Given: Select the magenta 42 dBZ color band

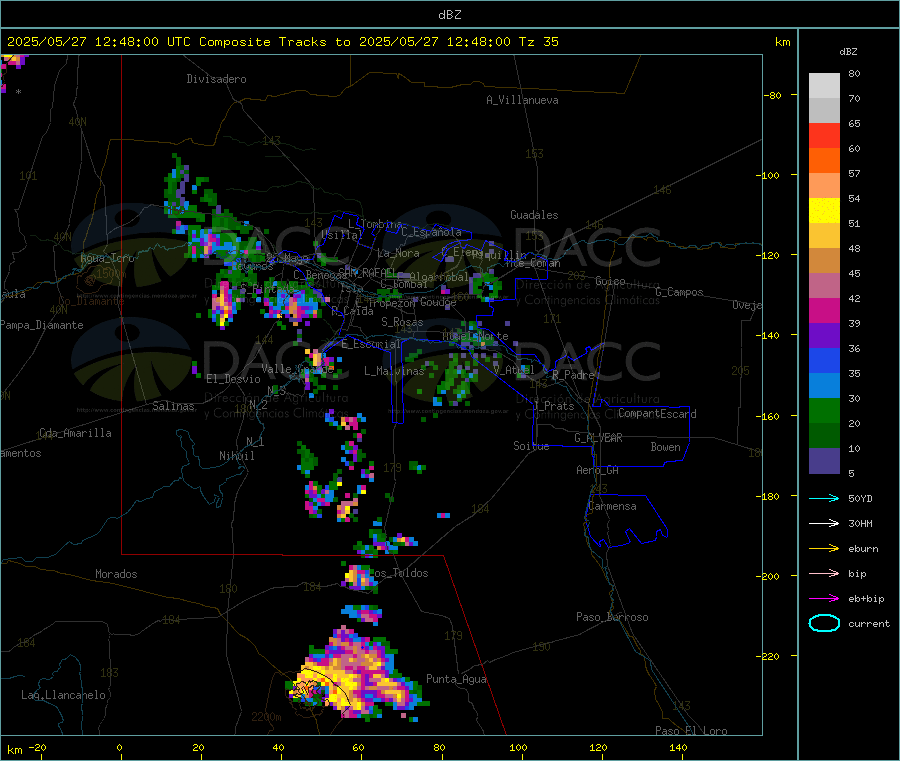Looking at the screenshot, I should pyautogui.click(x=824, y=310).
